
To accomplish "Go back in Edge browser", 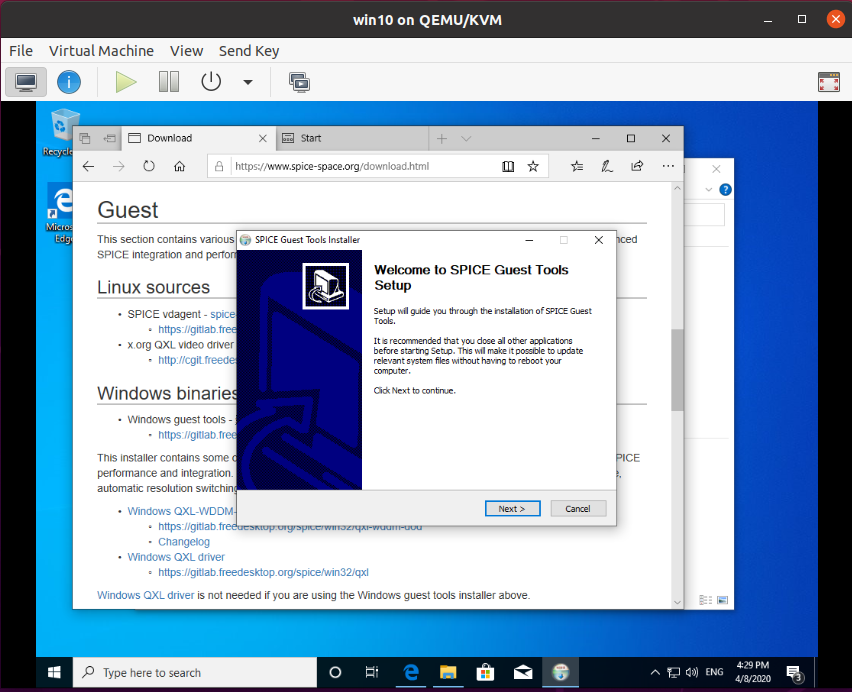I will point(88,166).
